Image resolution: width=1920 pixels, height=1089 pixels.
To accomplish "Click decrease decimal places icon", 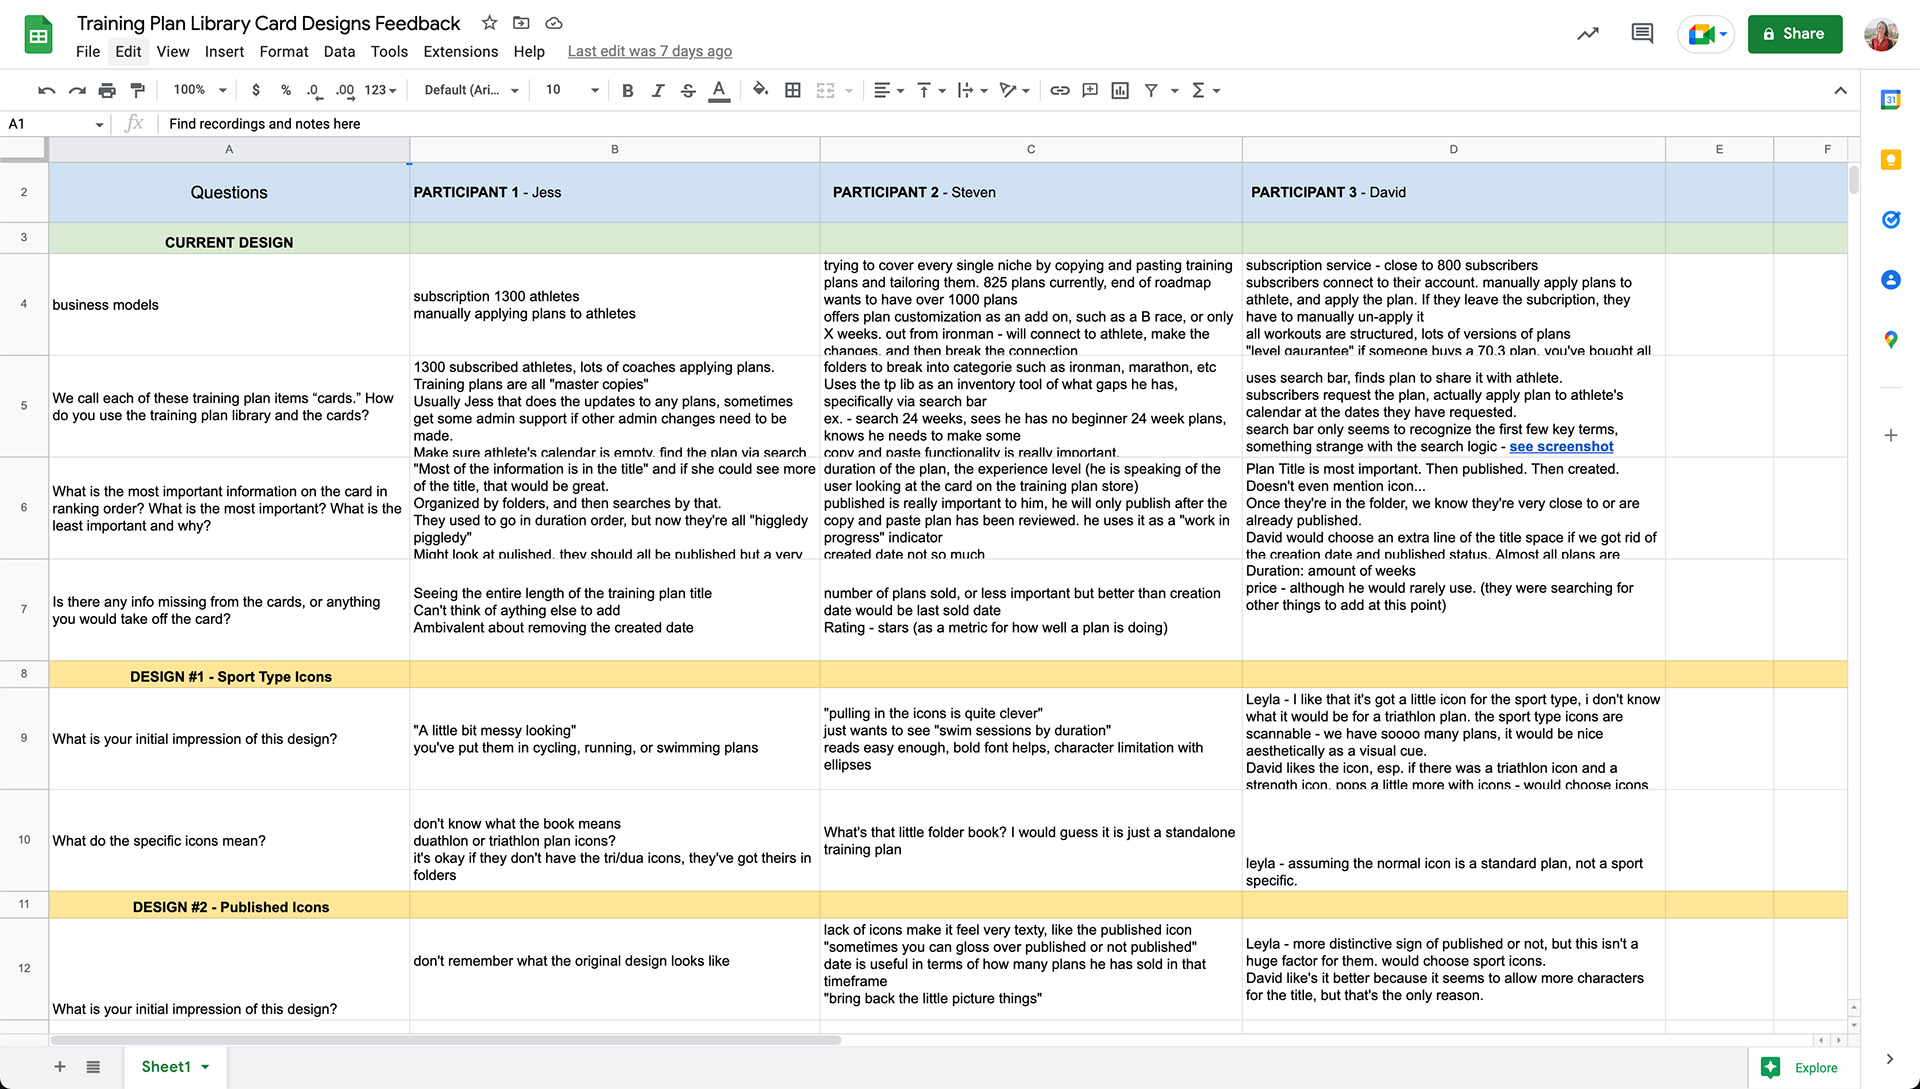I will (x=314, y=90).
